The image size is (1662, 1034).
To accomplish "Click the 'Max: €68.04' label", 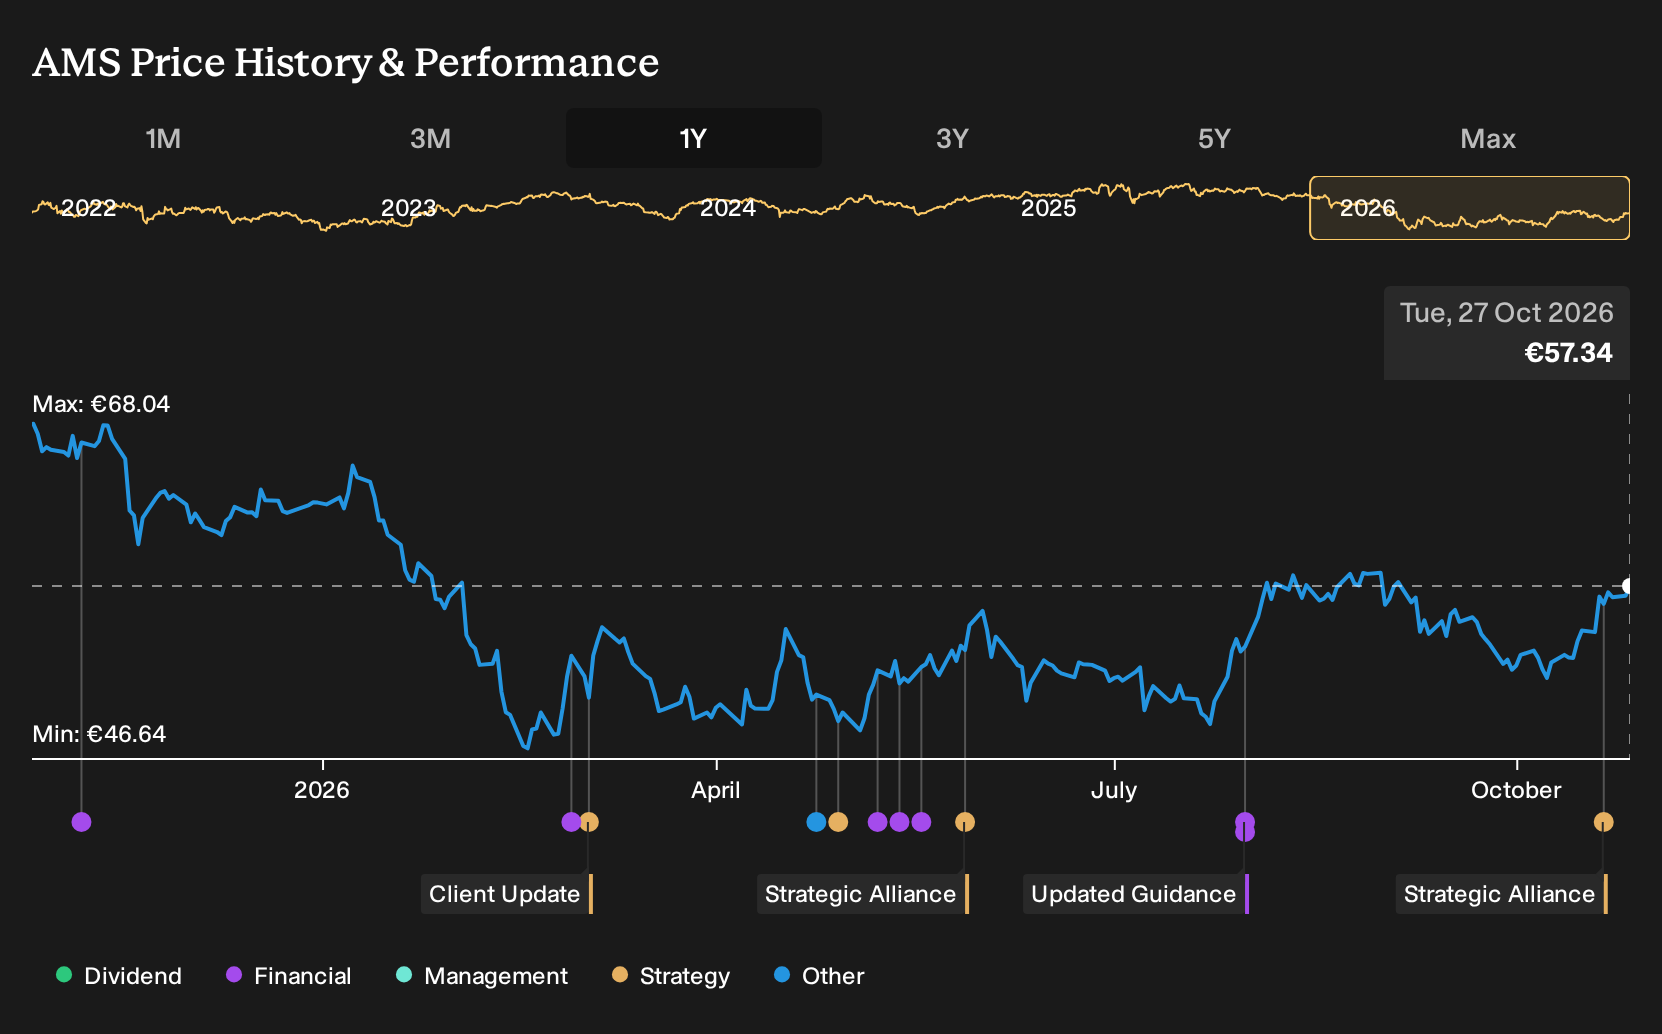I will point(101,404).
